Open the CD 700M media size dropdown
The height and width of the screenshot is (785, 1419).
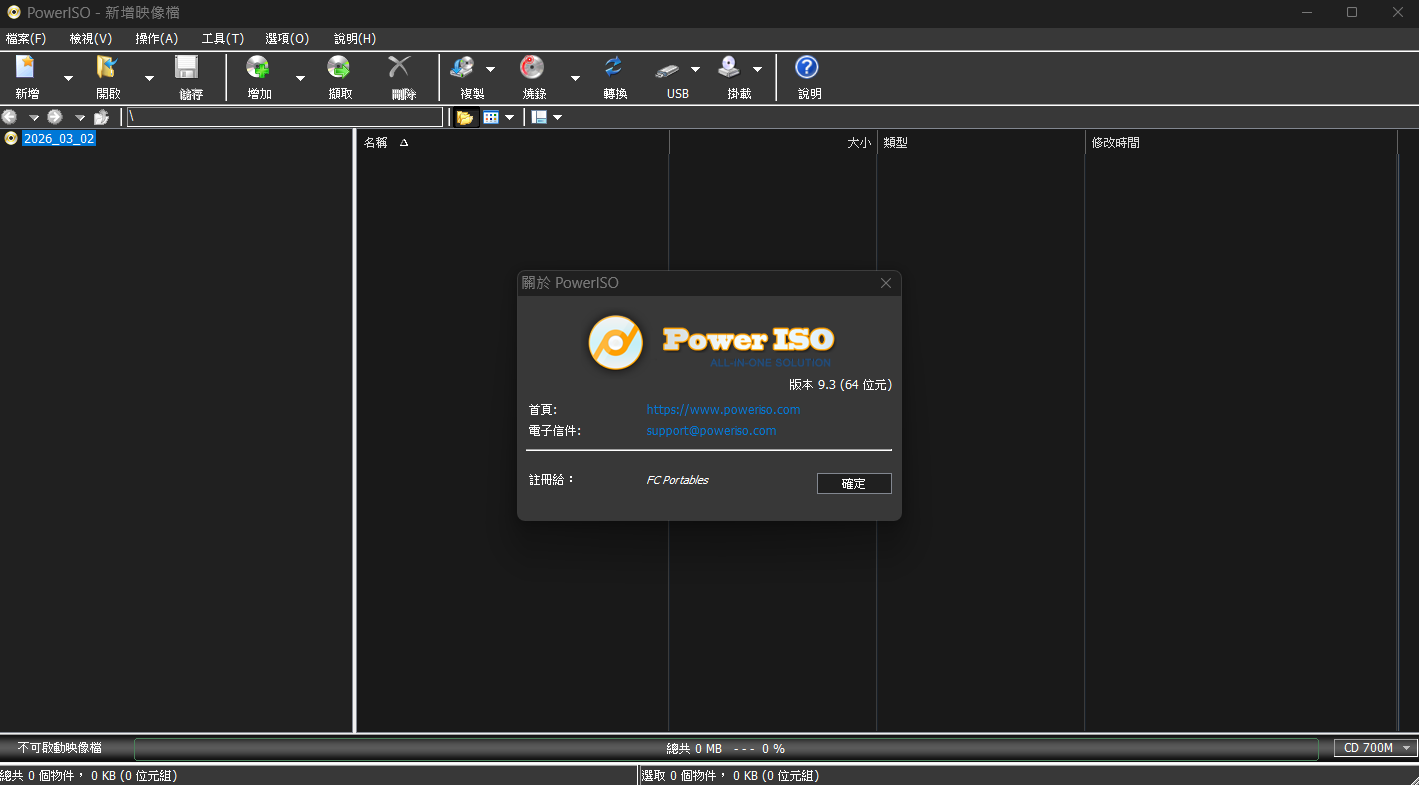tap(1375, 748)
